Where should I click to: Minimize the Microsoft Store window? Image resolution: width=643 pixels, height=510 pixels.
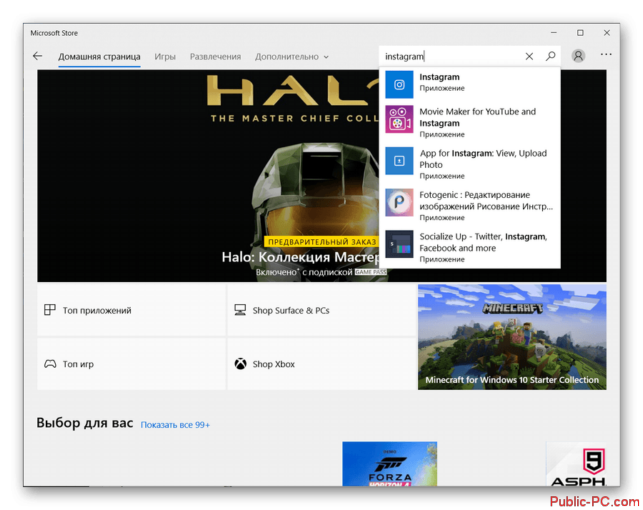554,33
